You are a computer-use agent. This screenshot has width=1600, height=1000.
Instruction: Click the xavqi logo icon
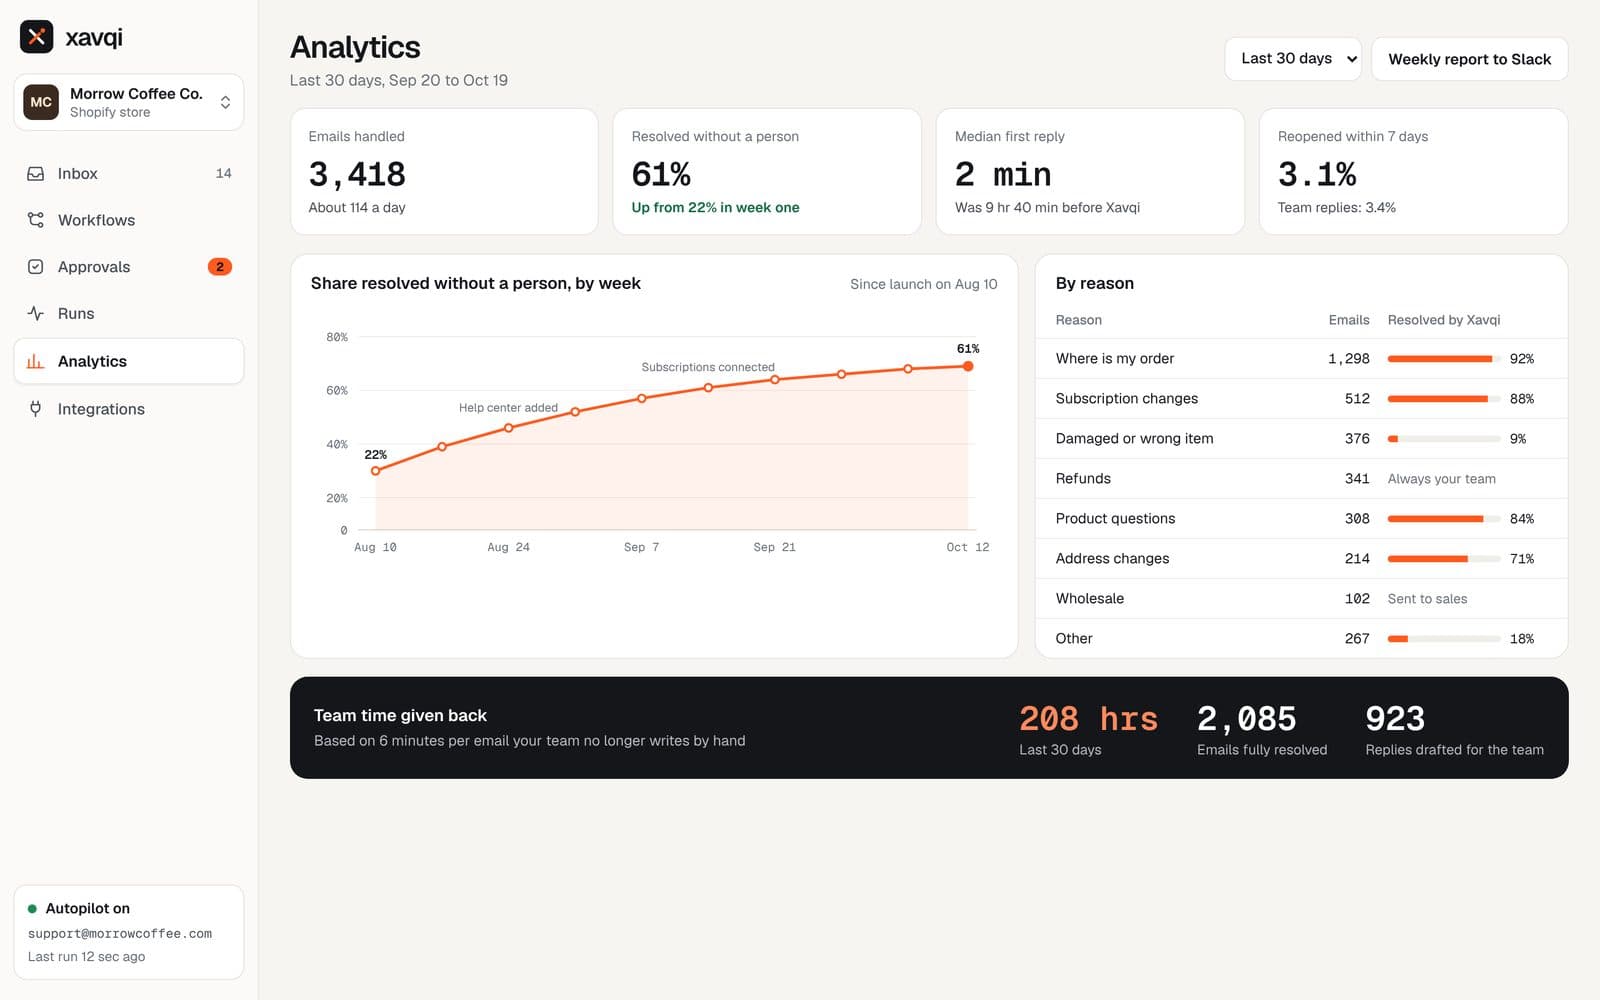click(x=37, y=37)
